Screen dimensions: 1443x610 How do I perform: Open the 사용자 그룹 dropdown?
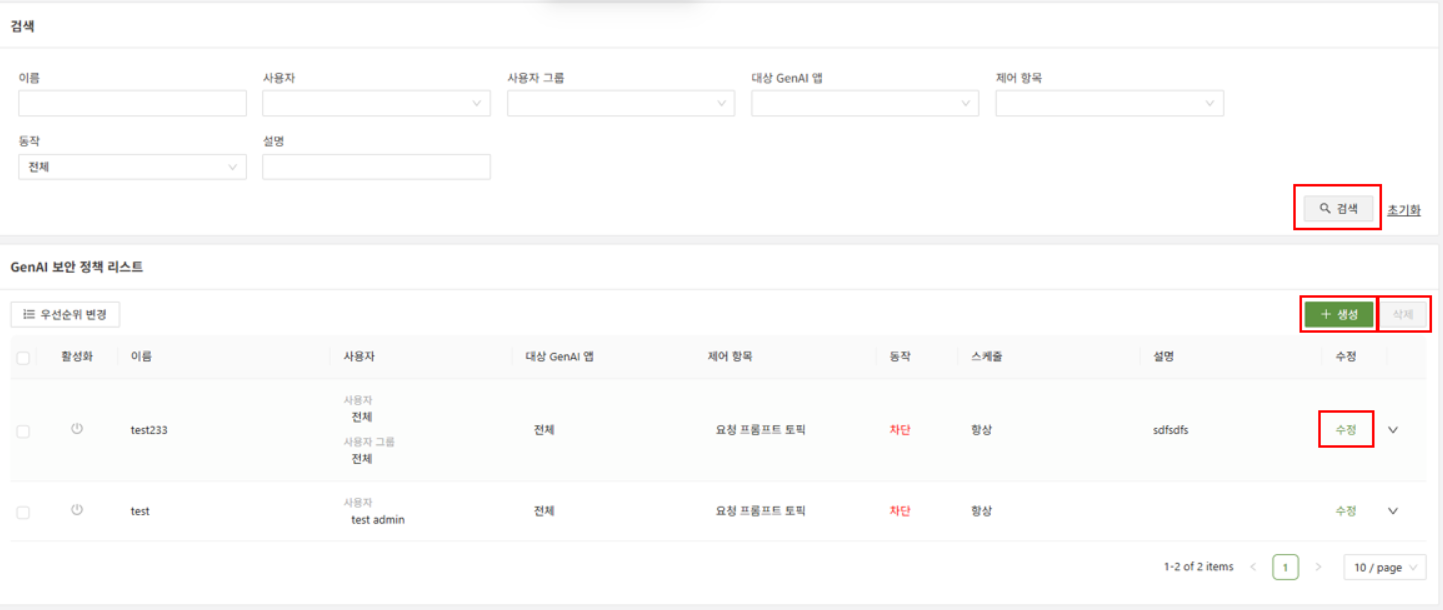(620, 103)
